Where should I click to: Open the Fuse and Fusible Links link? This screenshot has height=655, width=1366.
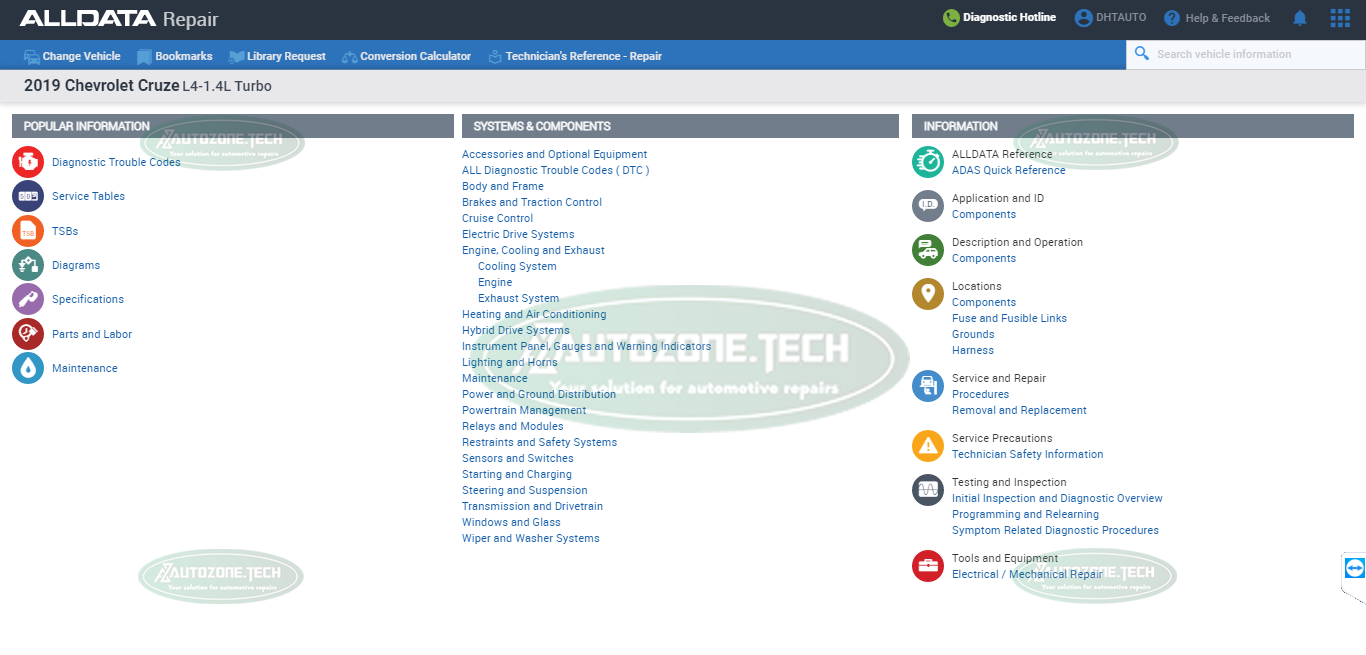click(x=1009, y=318)
